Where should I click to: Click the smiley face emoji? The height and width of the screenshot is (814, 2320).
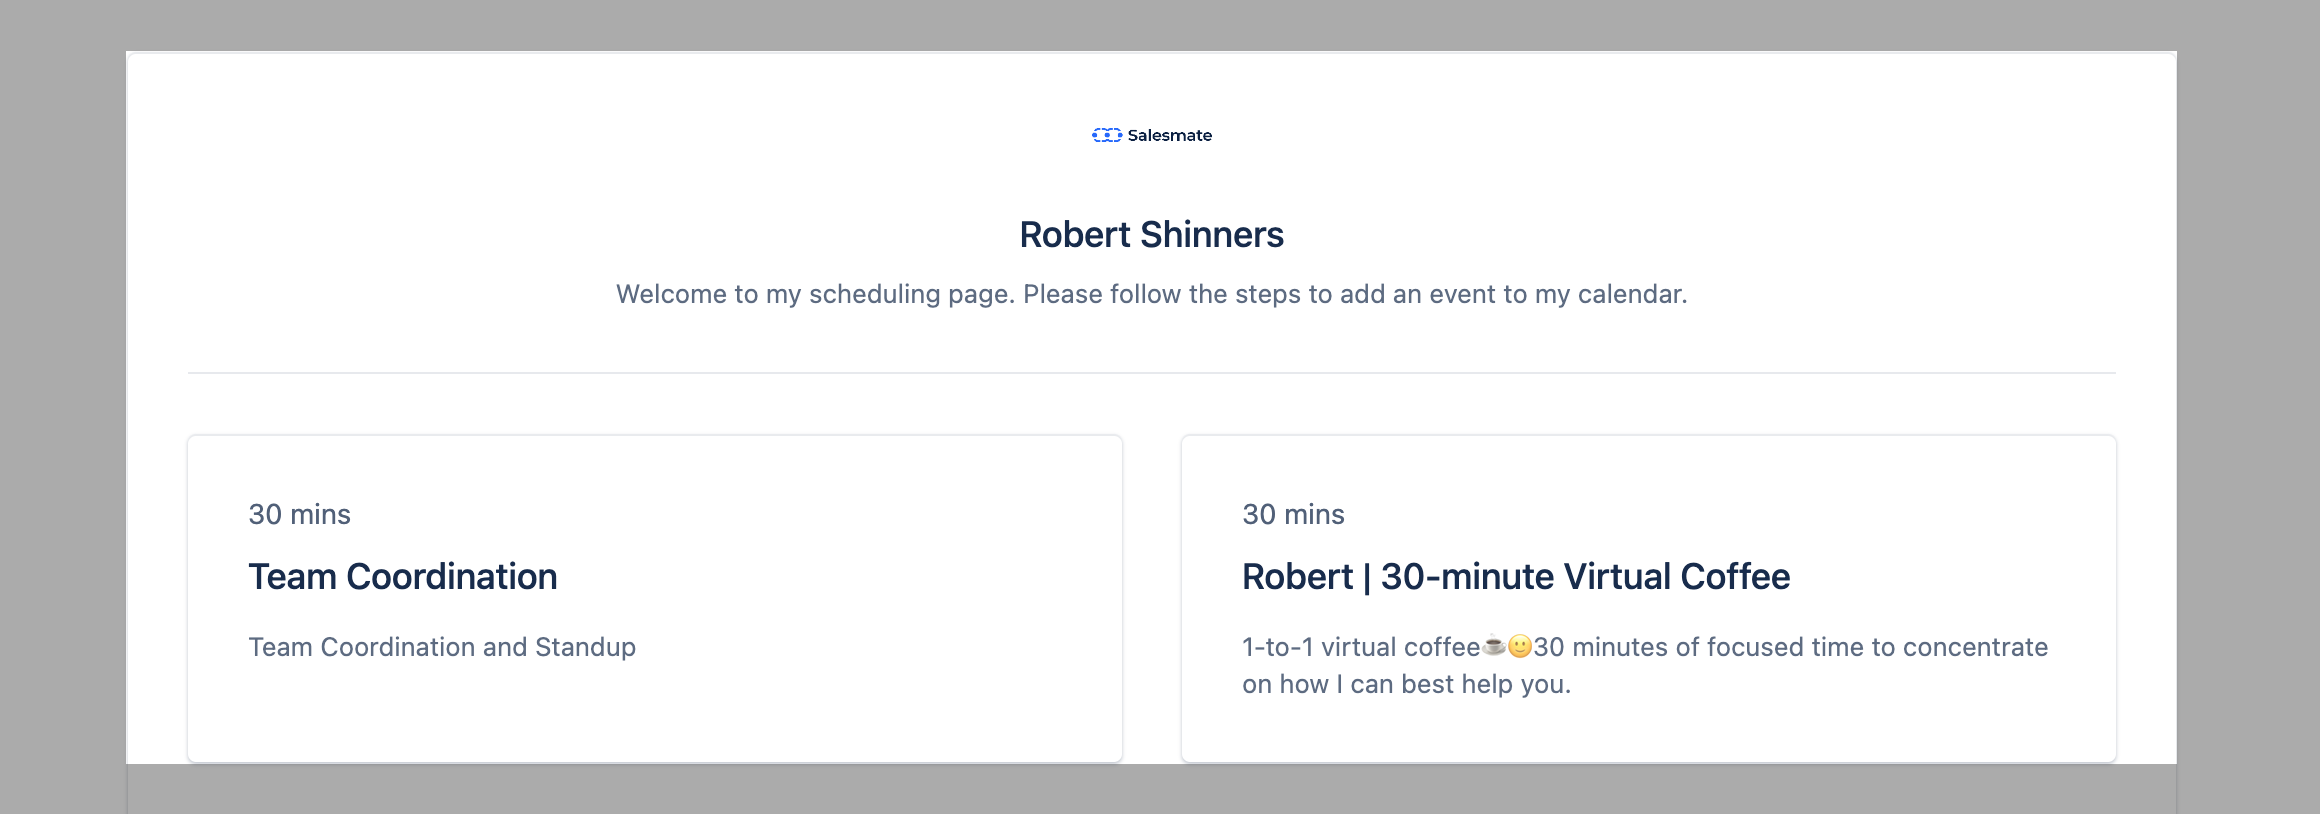(1520, 646)
